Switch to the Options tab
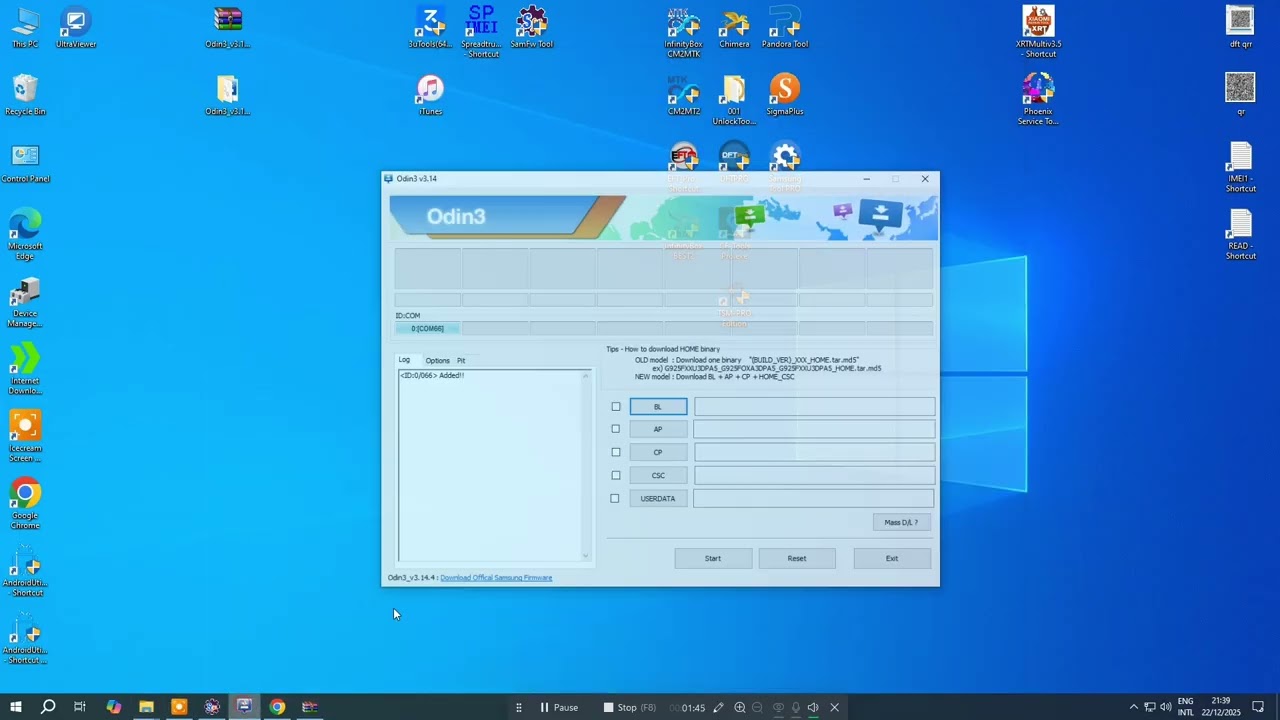 pos(437,360)
